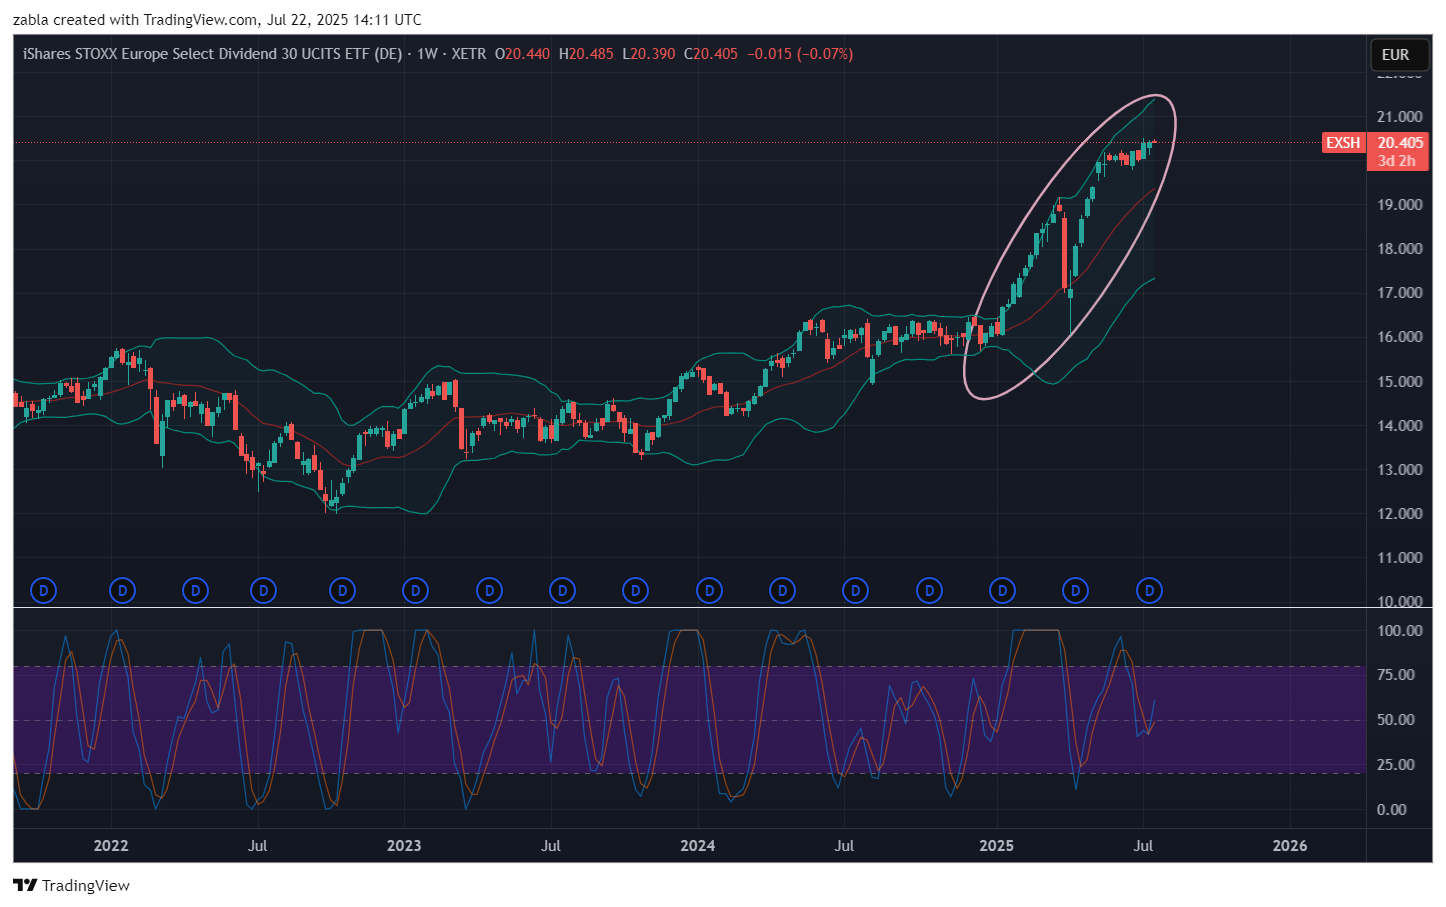
Task: Click the TradingView logo at bottom left
Action: coord(72,885)
